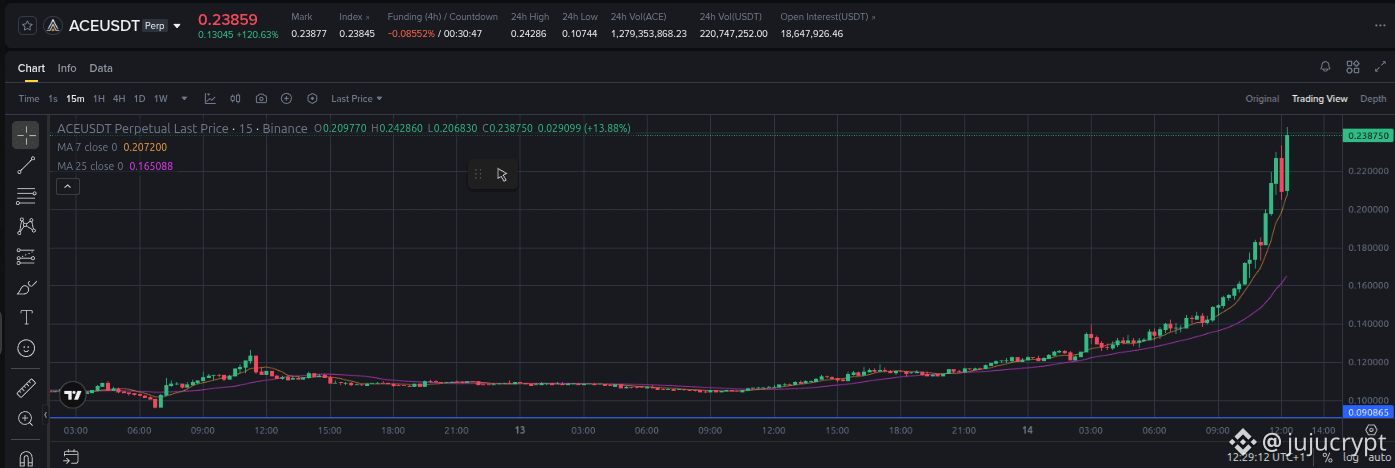Click the 24h Low value 0.10744
The image size is (1395, 468).
(x=580, y=33)
